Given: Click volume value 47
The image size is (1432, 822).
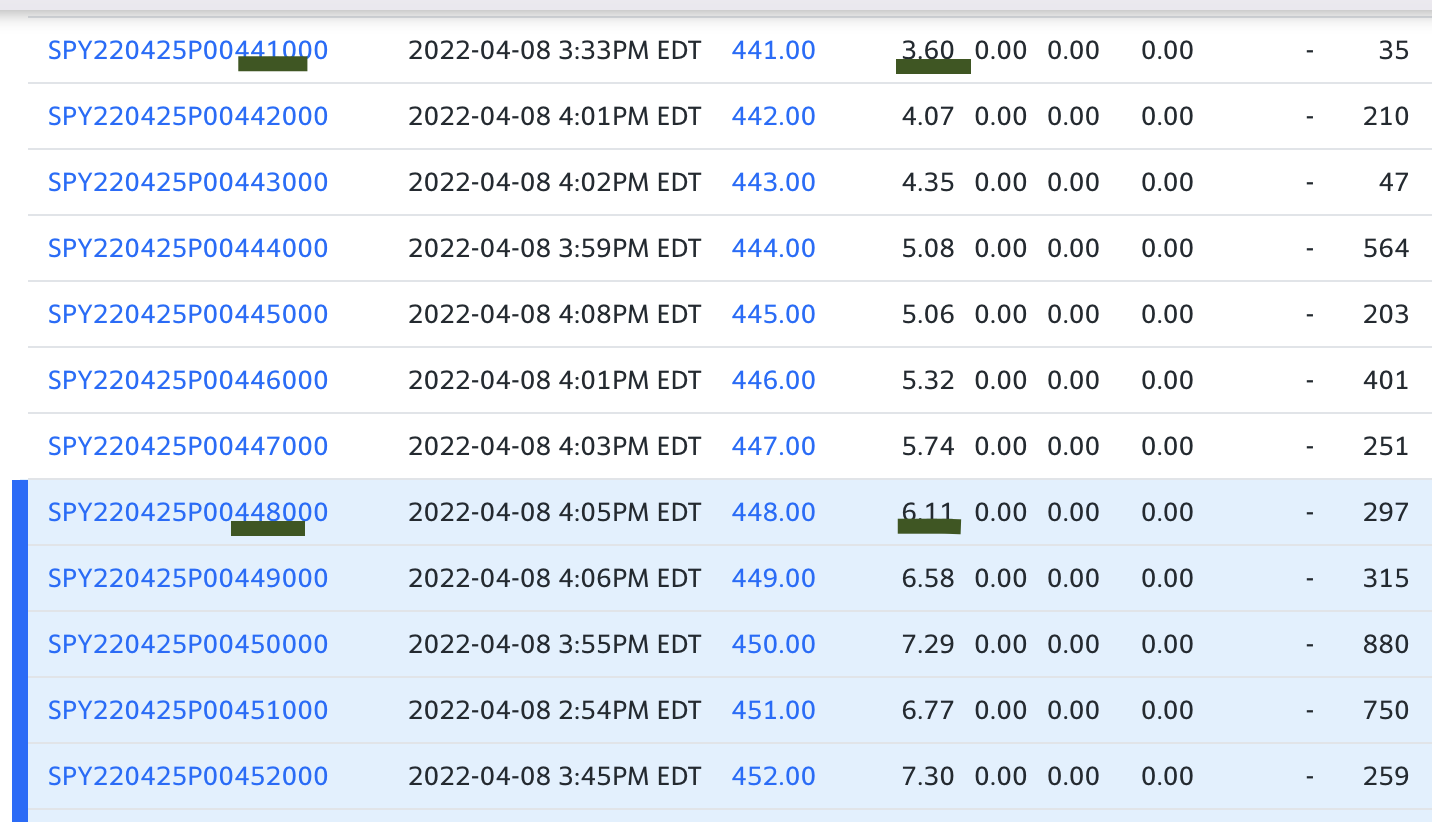Looking at the screenshot, I should (1393, 182).
